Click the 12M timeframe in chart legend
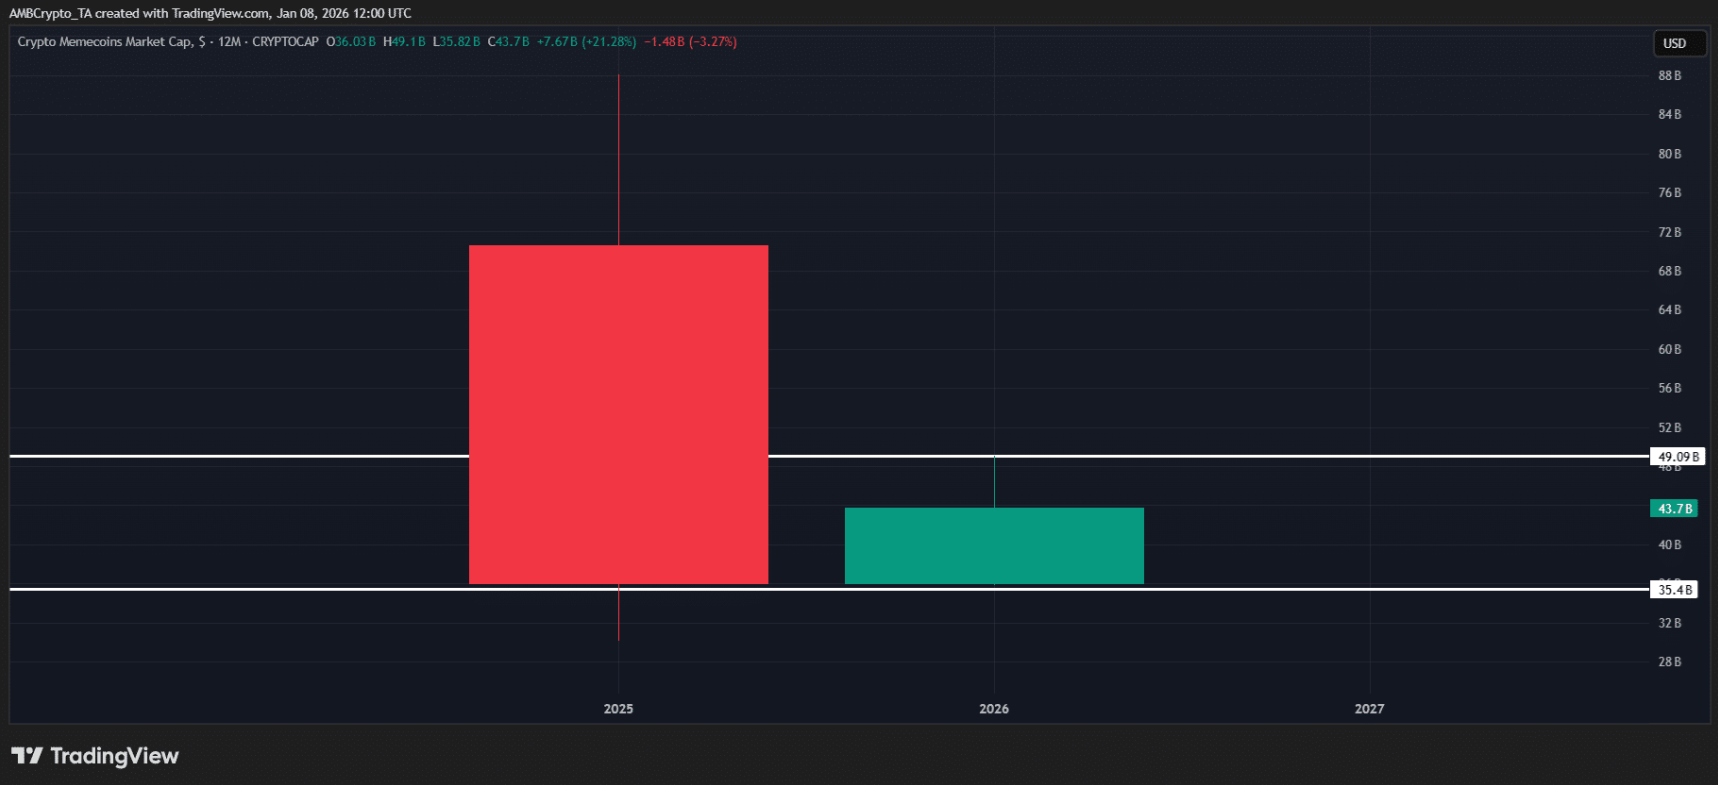 click(x=229, y=42)
